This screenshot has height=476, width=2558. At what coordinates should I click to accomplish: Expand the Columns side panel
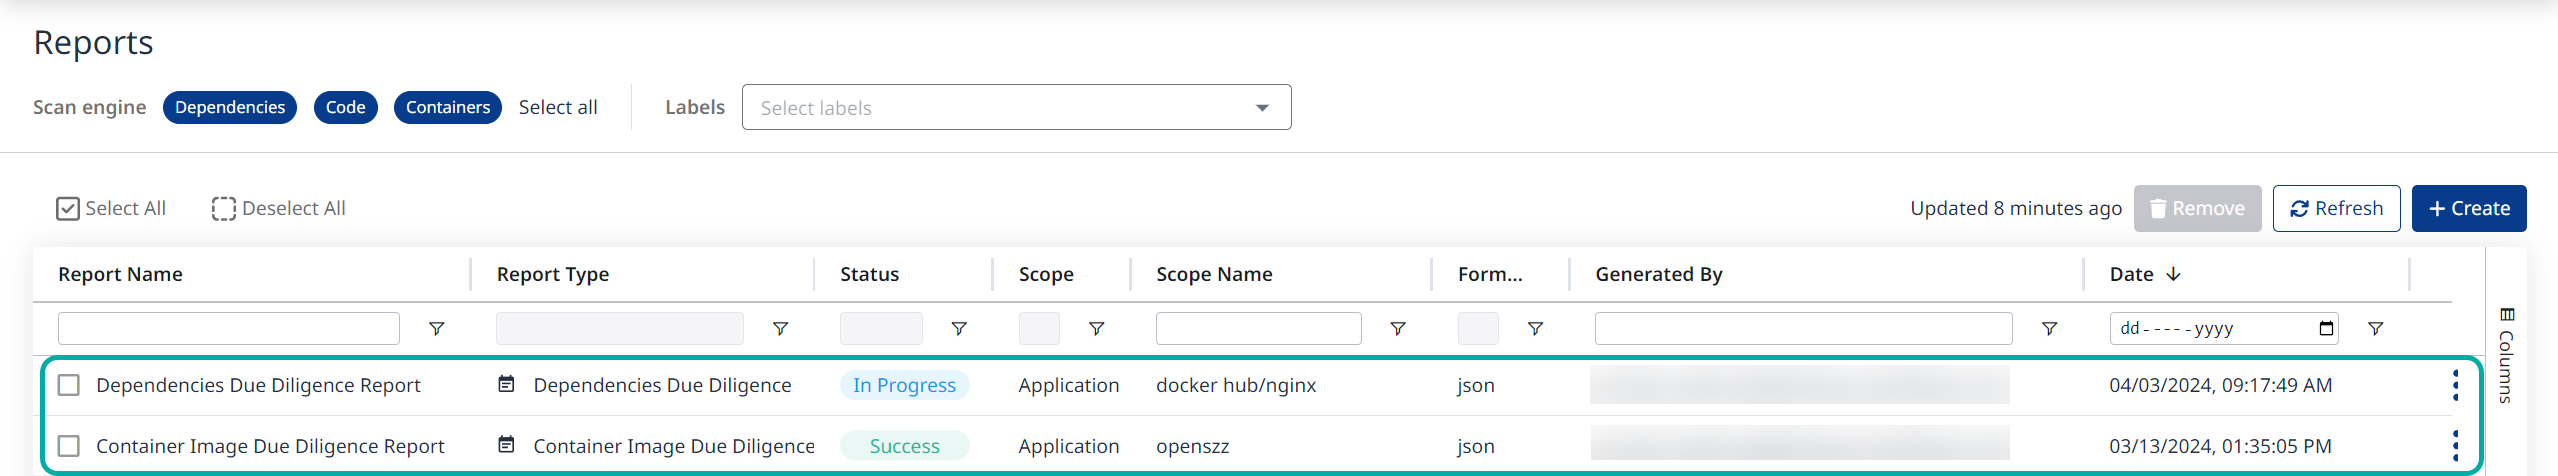tap(2506, 355)
